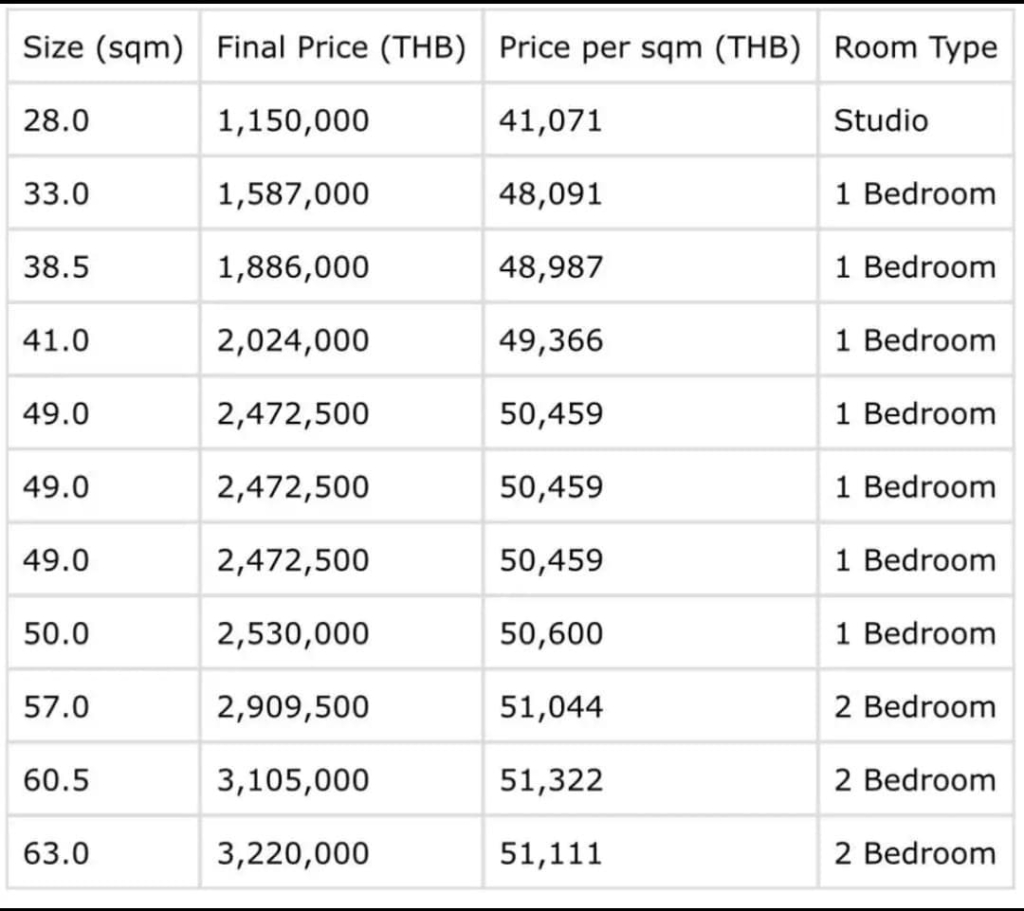
Task: Click the 41,071 price per sqm cell
Action: 551,121
